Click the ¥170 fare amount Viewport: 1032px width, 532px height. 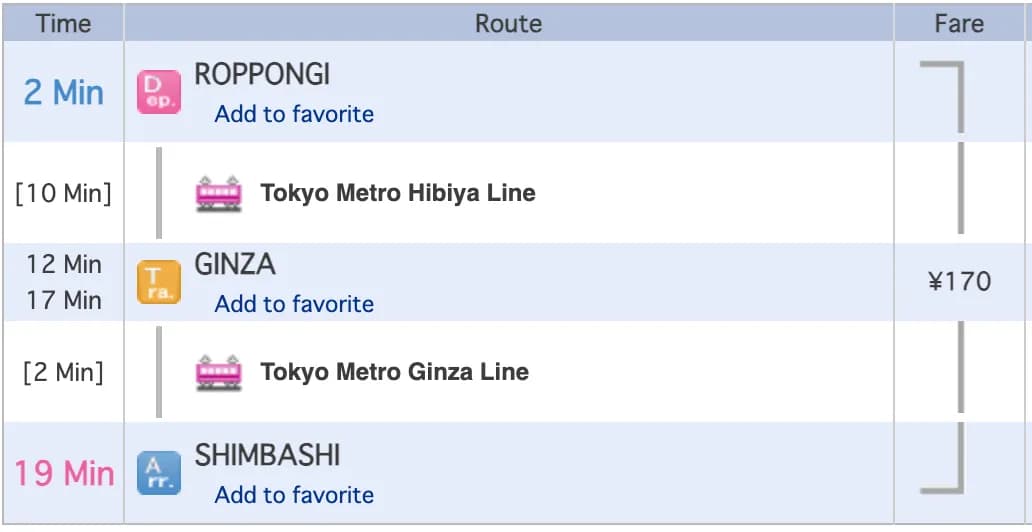(x=960, y=282)
